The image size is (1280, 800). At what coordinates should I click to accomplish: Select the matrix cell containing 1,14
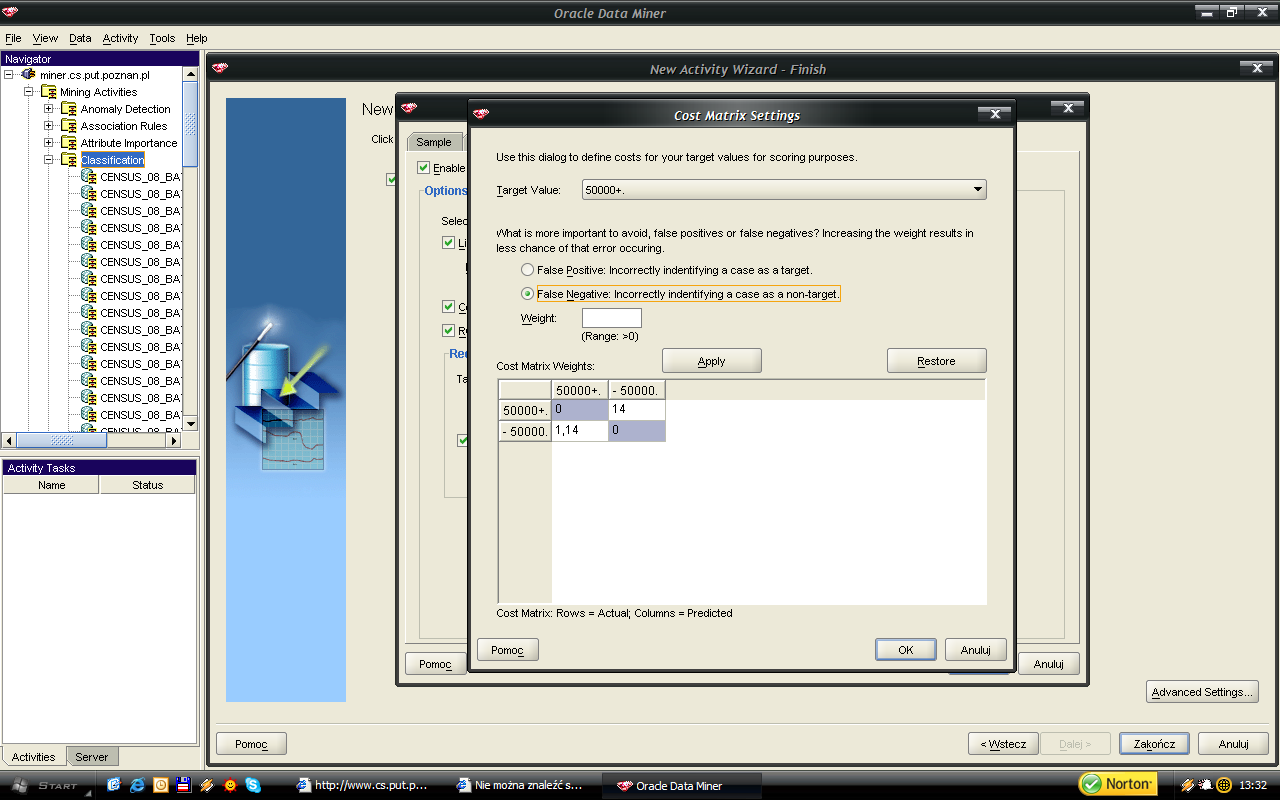tap(580, 430)
